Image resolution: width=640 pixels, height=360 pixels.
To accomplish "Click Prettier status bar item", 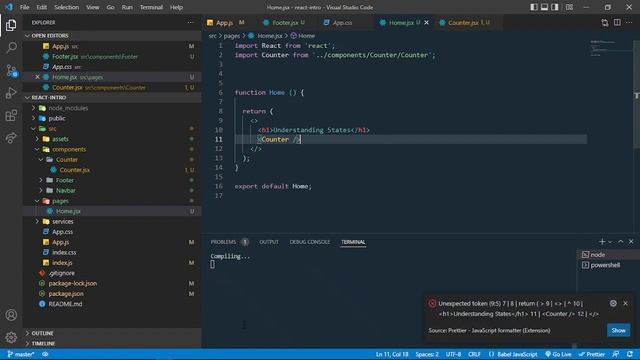I will pos(591,354).
